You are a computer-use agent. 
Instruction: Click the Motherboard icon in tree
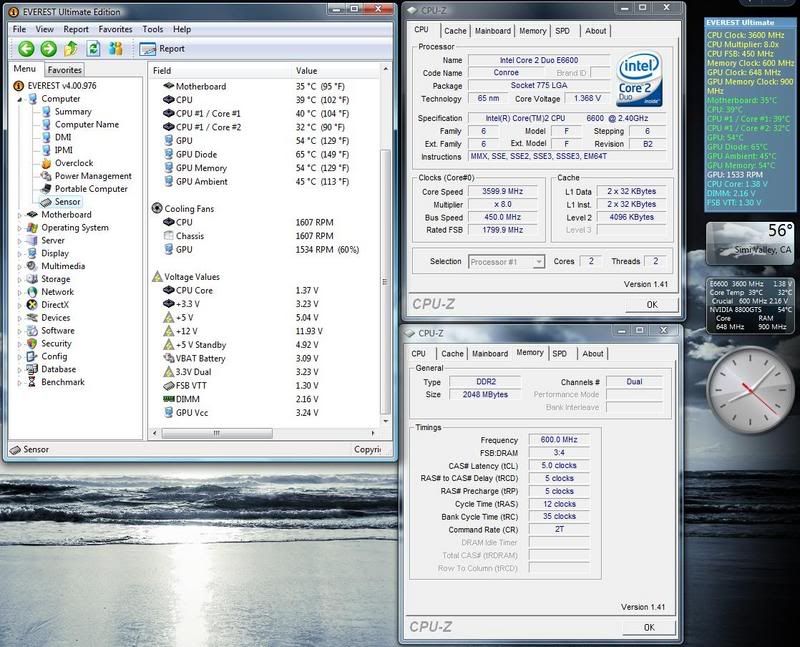33,215
